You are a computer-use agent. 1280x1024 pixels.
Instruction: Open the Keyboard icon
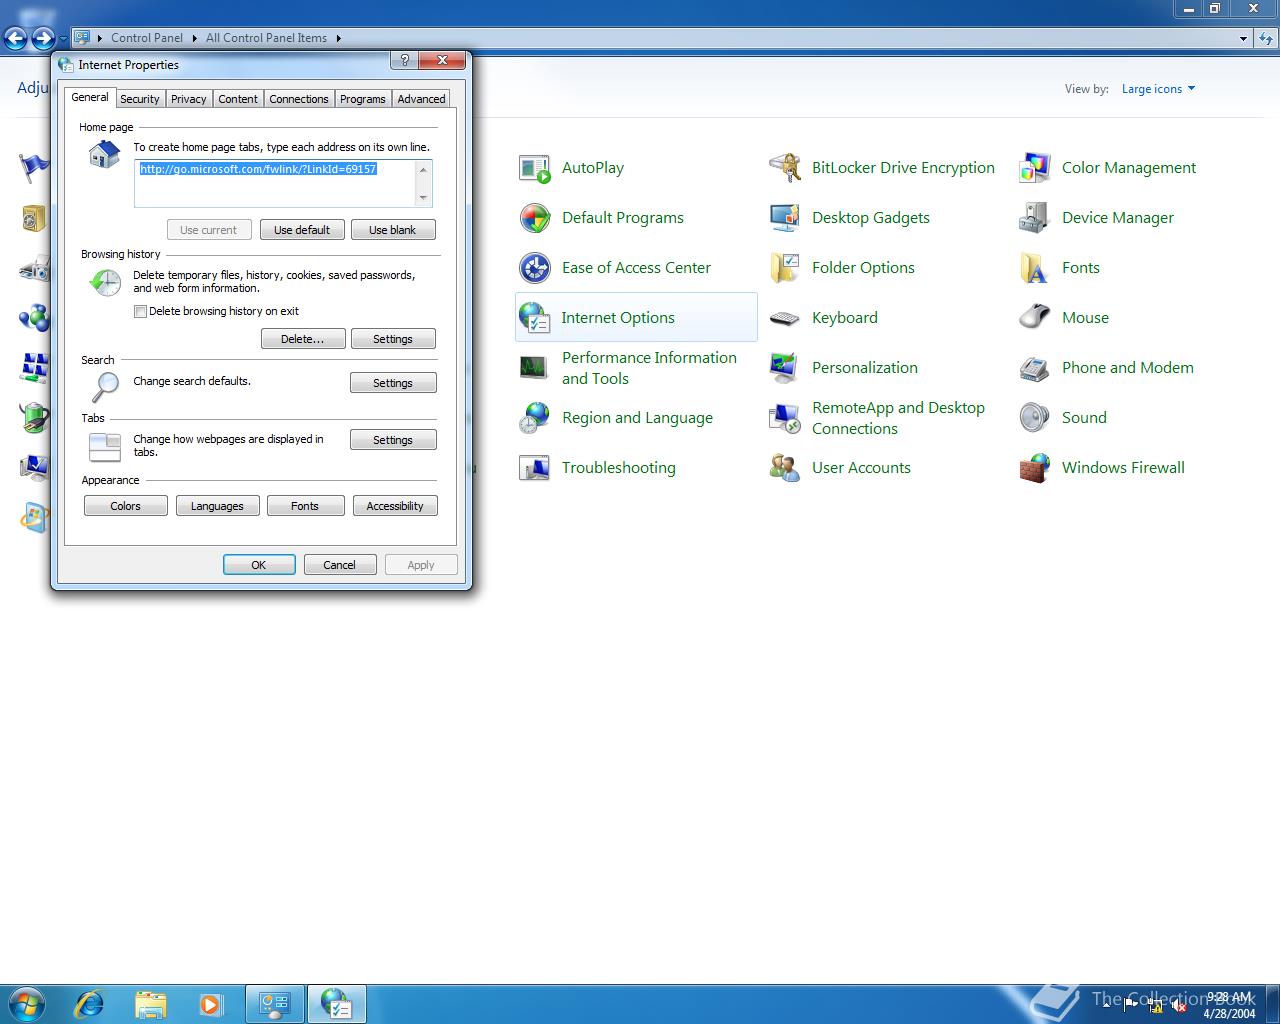[x=785, y=318]
